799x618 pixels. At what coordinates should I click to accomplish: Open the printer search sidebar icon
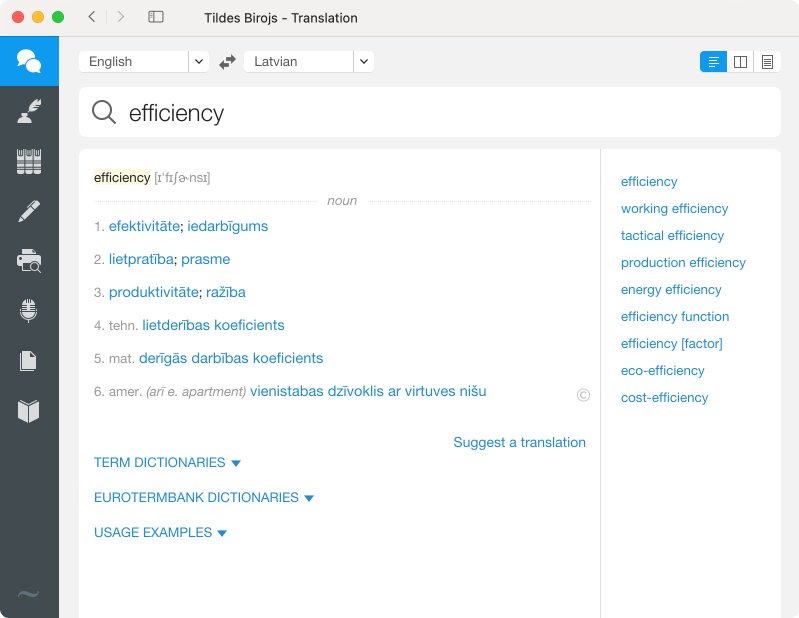(x=29, y=261)
